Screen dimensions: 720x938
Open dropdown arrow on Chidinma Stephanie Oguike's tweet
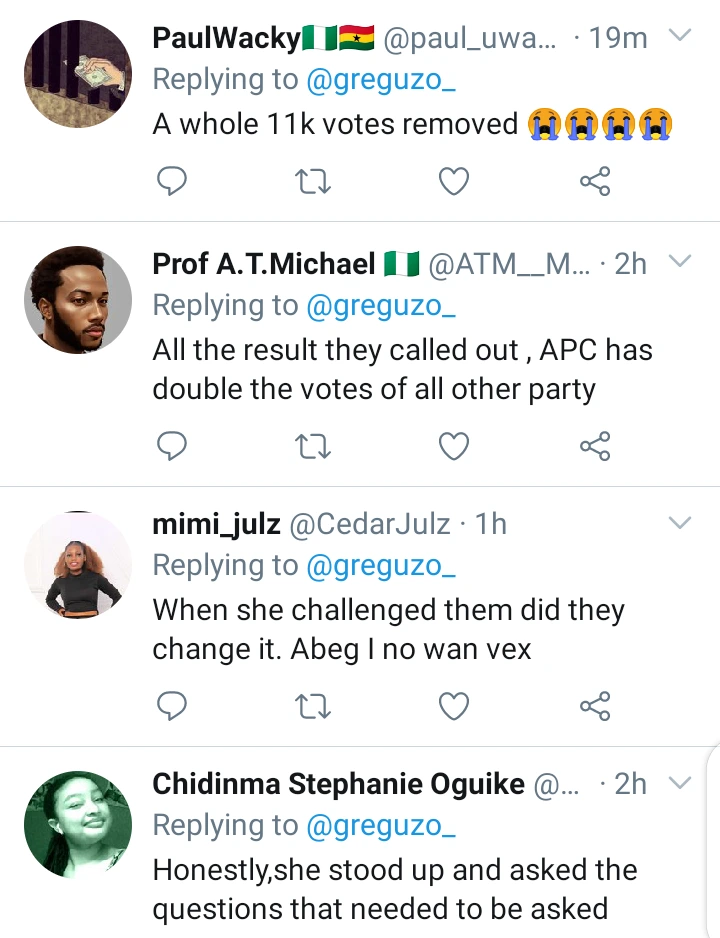pyautogui.click(x=679, y=782)
